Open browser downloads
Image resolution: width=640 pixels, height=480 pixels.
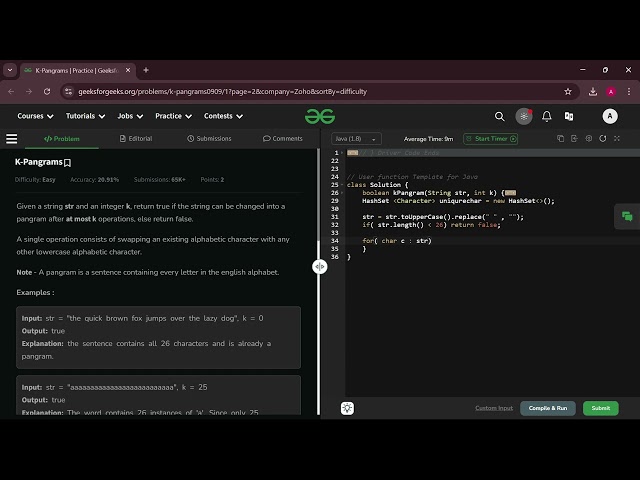[x=593, y=91]
